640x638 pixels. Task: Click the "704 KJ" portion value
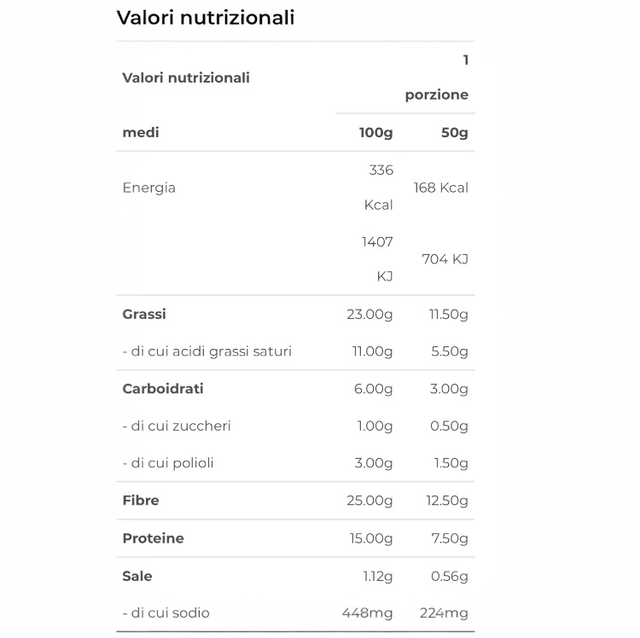click(445, 259)
